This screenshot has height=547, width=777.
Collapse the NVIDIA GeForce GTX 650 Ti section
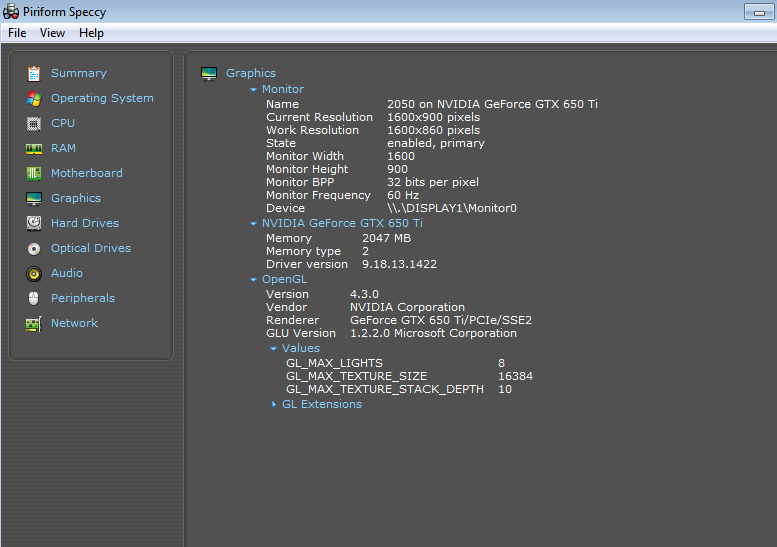[253, 224]
